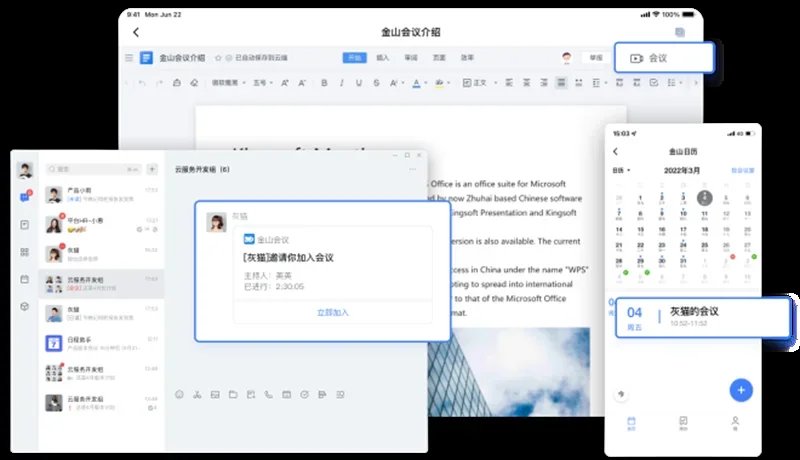Toggle underline formatting in the document toolbar

pyautogui.click(x=359, y=83)
